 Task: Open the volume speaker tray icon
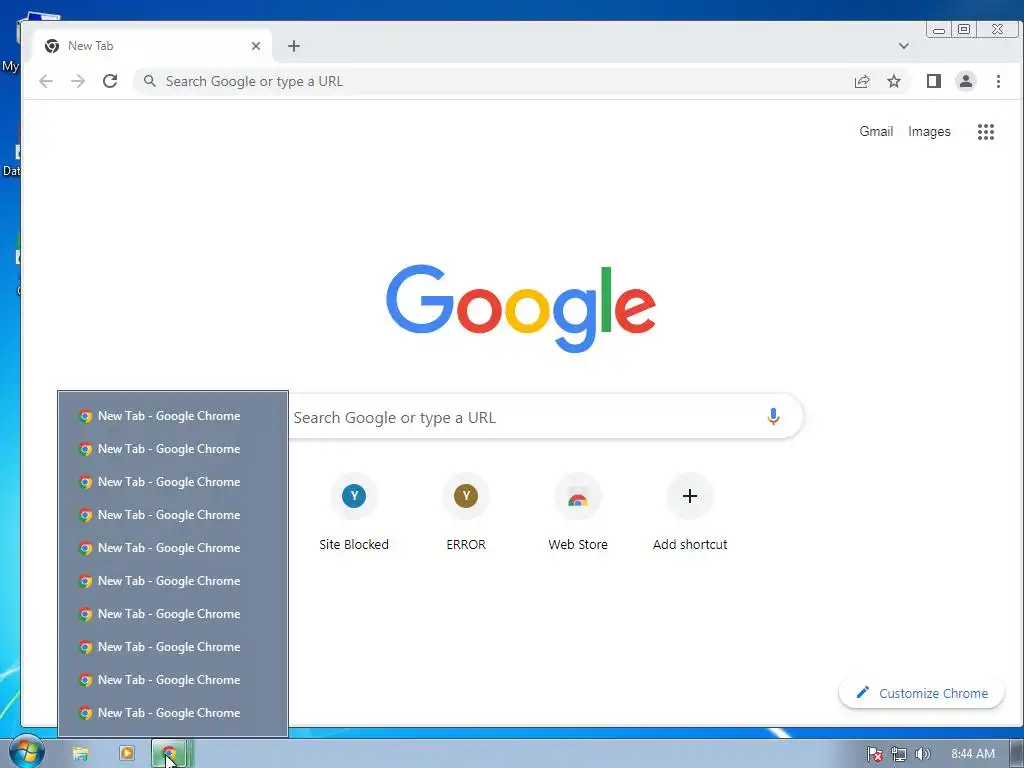point(922,754)
